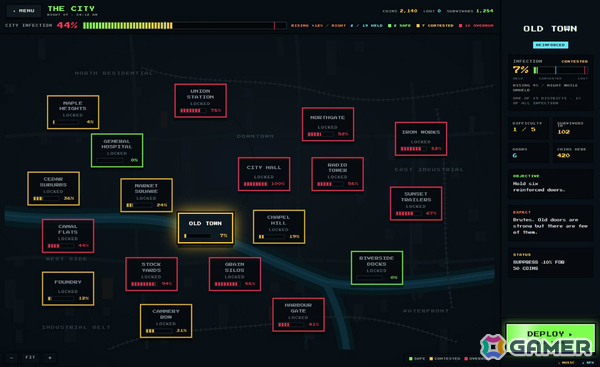Click the Coins Here 420 stat box
Viewport: 600px width, 367px height.
click(572, 153)
